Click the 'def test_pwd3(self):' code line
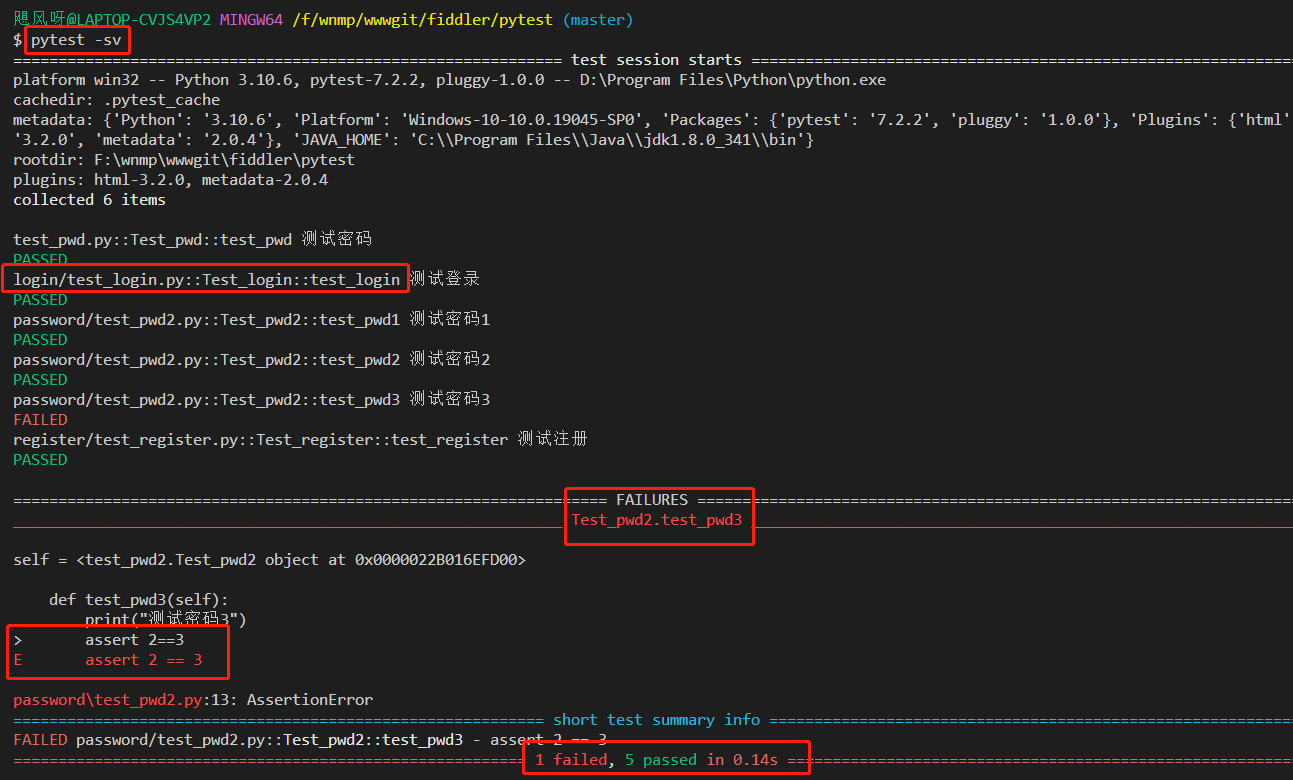The image size is (1293, 780). 139,600
